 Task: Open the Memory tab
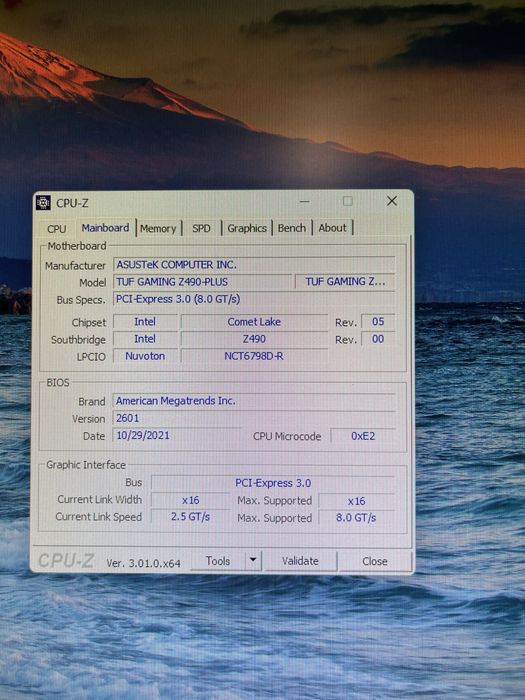click(158, 228)
